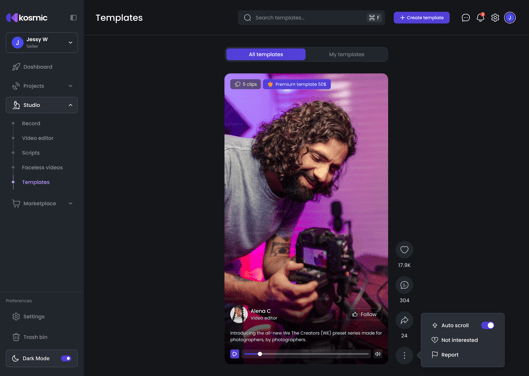Open chat messages icon in header
This screenshot has width=529, height=376.
click(466, 18)
